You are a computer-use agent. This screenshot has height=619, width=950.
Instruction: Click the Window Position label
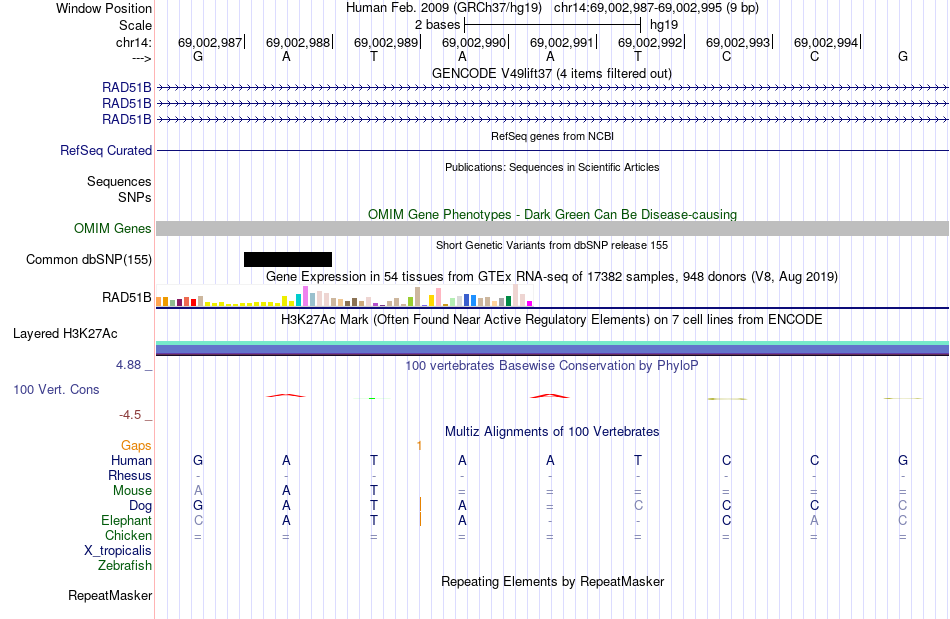click(104, 8)
